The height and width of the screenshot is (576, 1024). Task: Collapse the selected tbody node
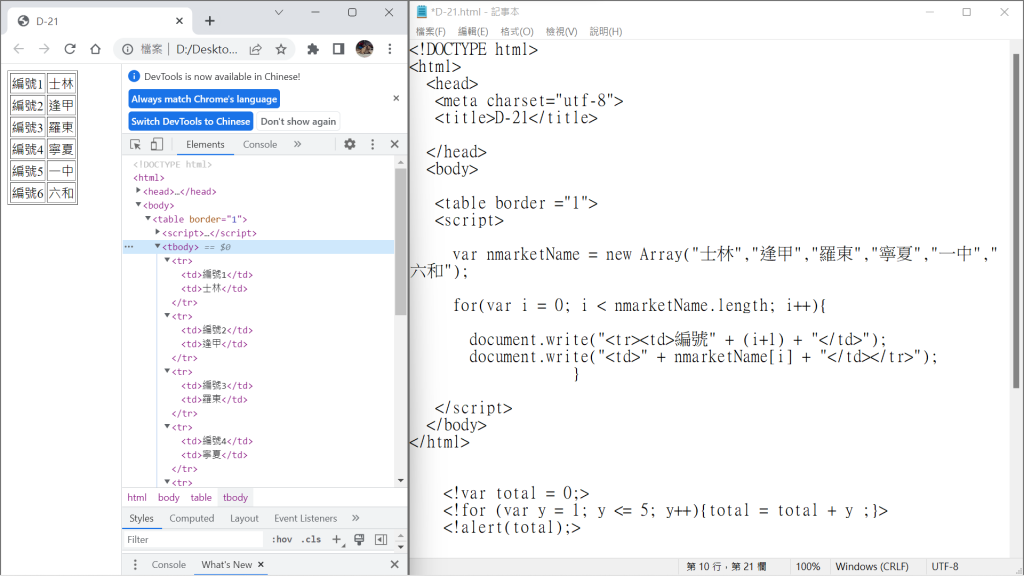click(157, 246)
